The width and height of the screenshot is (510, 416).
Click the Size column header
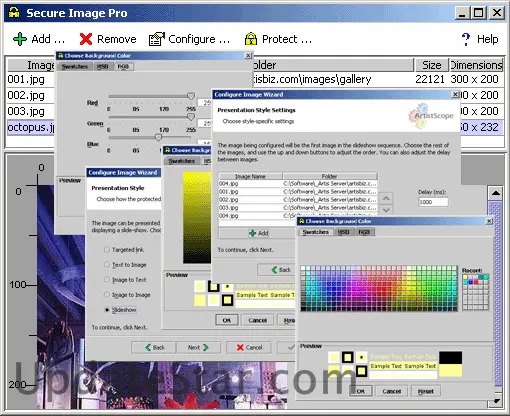432,65
